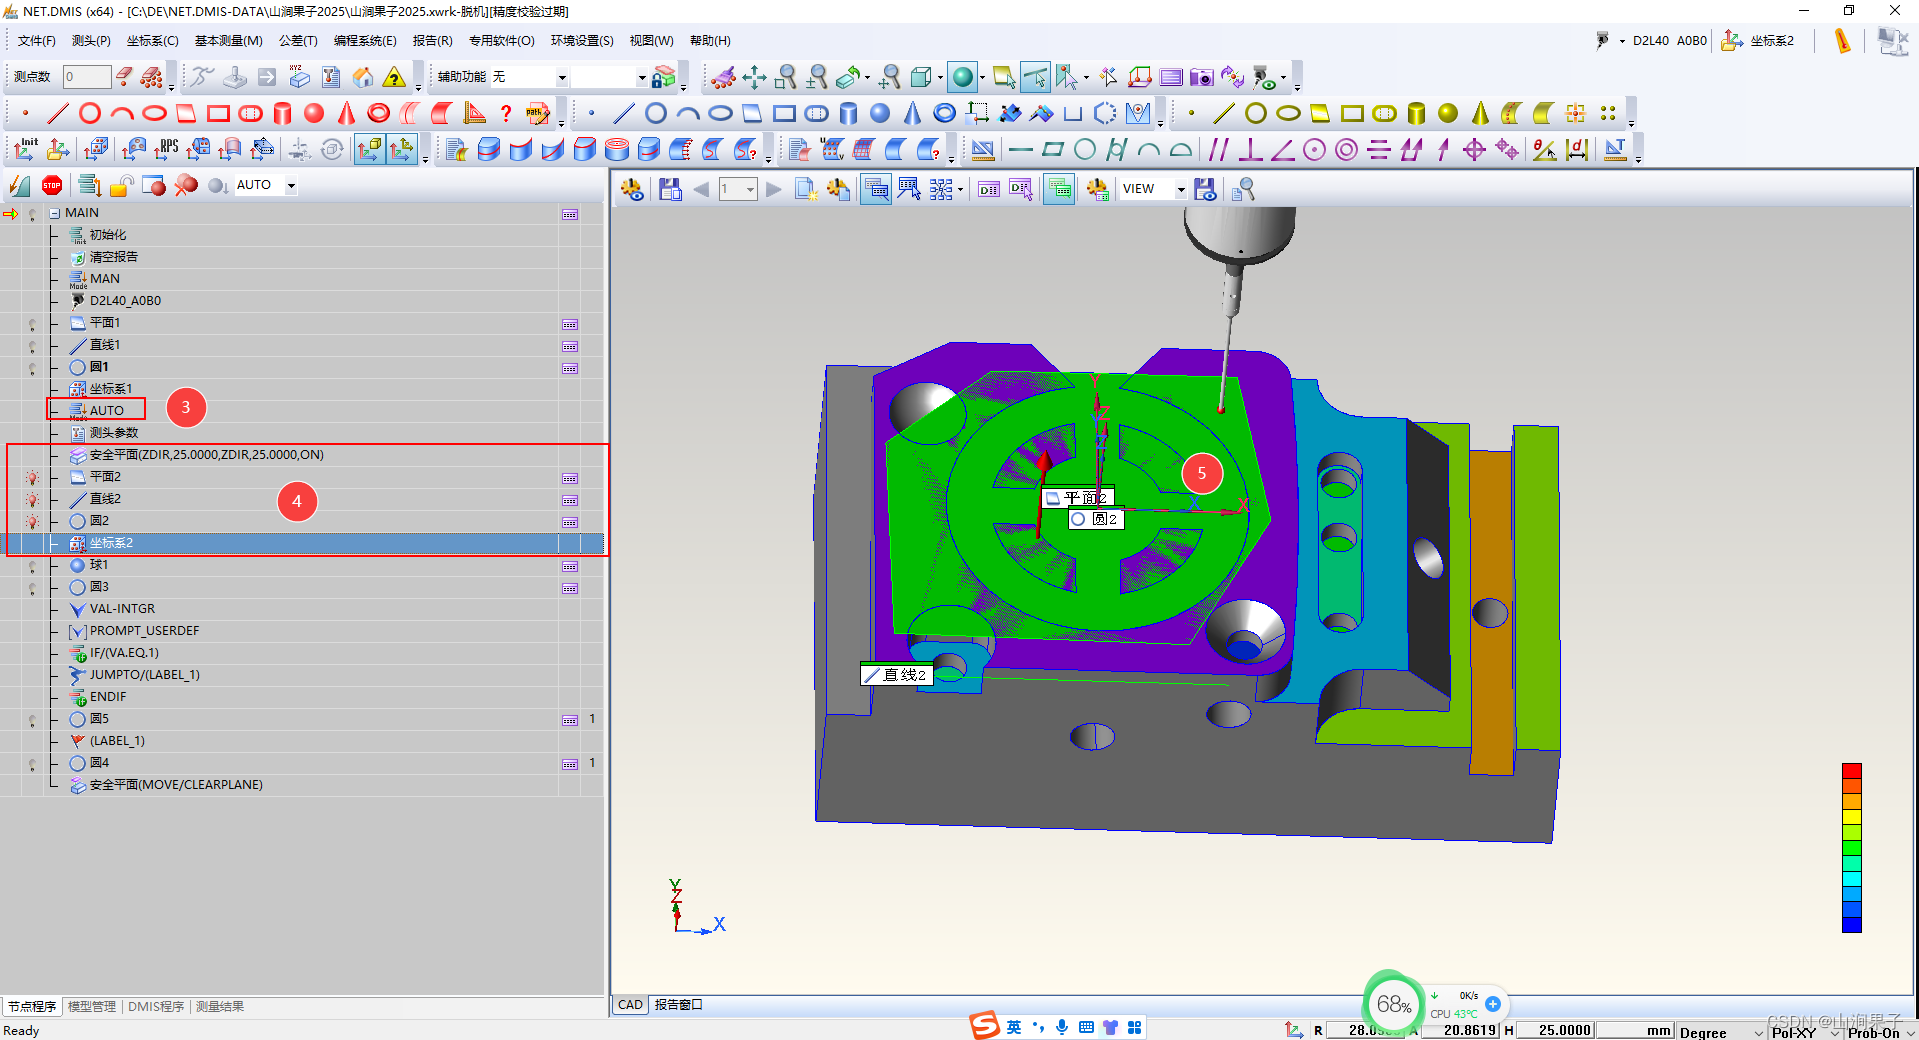Click the thermometer temperature icon
This screenshot has width=1919, height=1040.
(x=1842, y=41)
